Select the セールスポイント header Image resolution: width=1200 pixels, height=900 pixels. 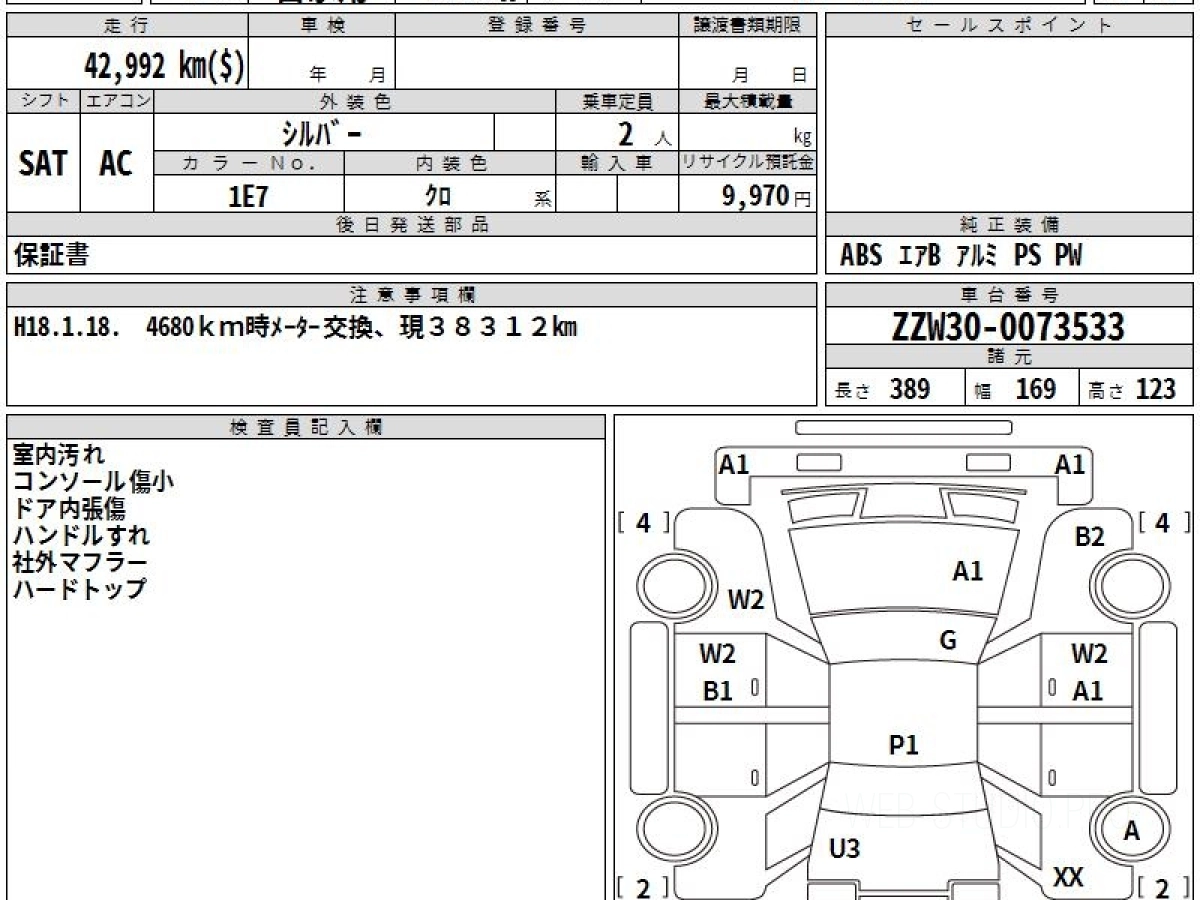pyautogui.click(x=1009, y=26)
